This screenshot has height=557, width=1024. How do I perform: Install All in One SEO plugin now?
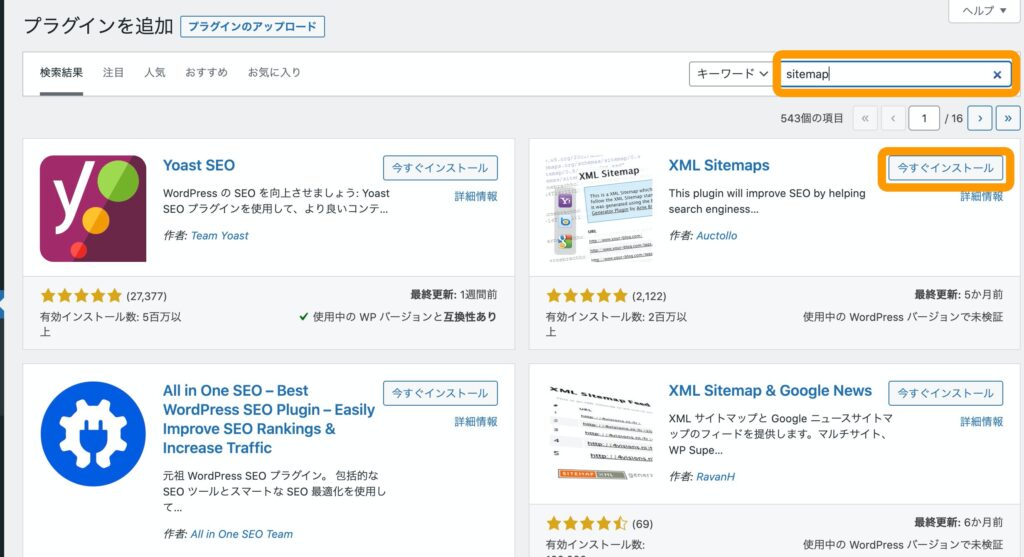pos(440,393)
